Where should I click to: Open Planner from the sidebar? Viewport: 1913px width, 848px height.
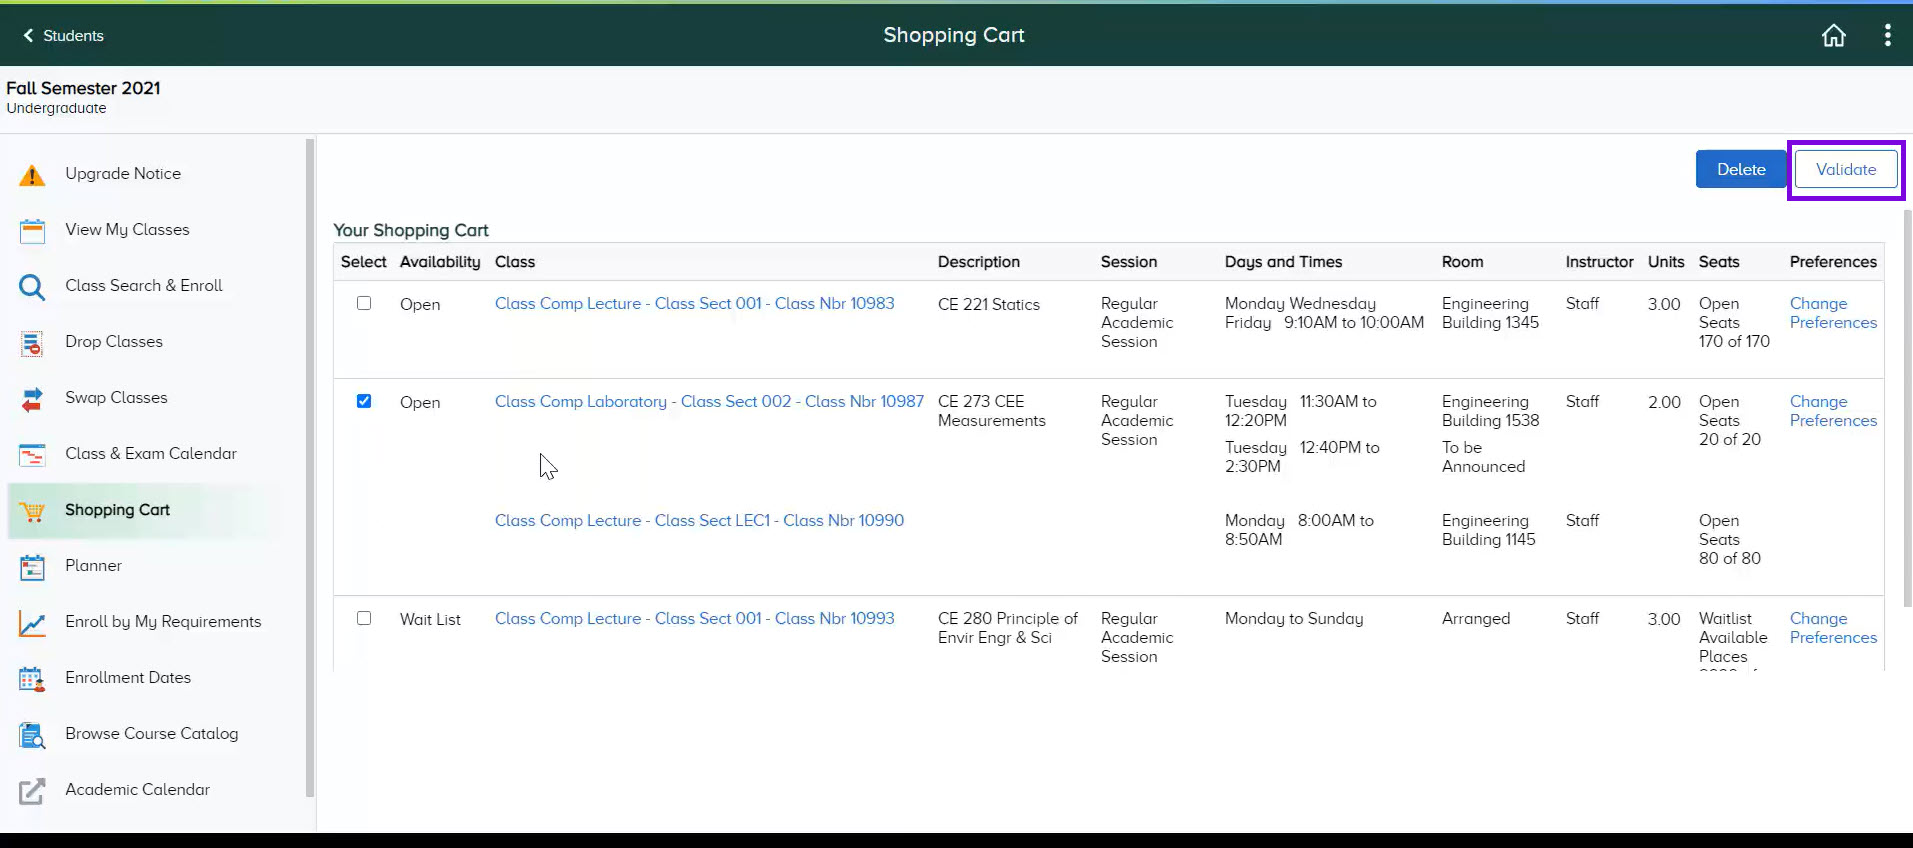93,566
